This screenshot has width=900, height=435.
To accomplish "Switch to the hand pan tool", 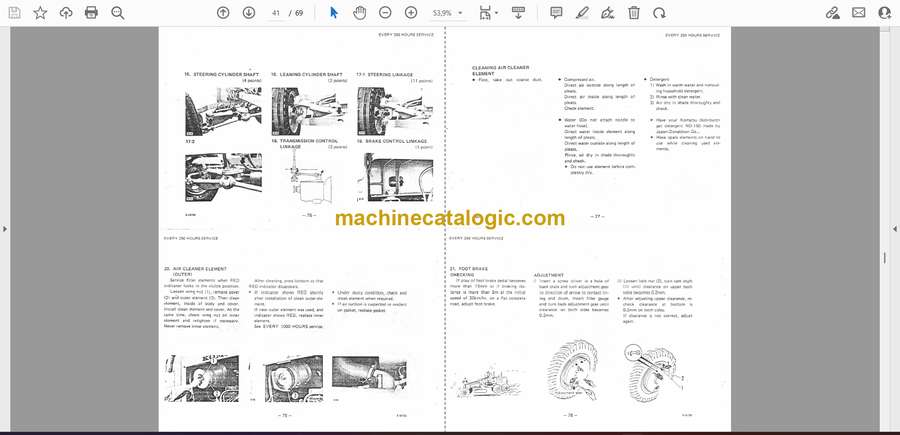I will tap(359, 13).
